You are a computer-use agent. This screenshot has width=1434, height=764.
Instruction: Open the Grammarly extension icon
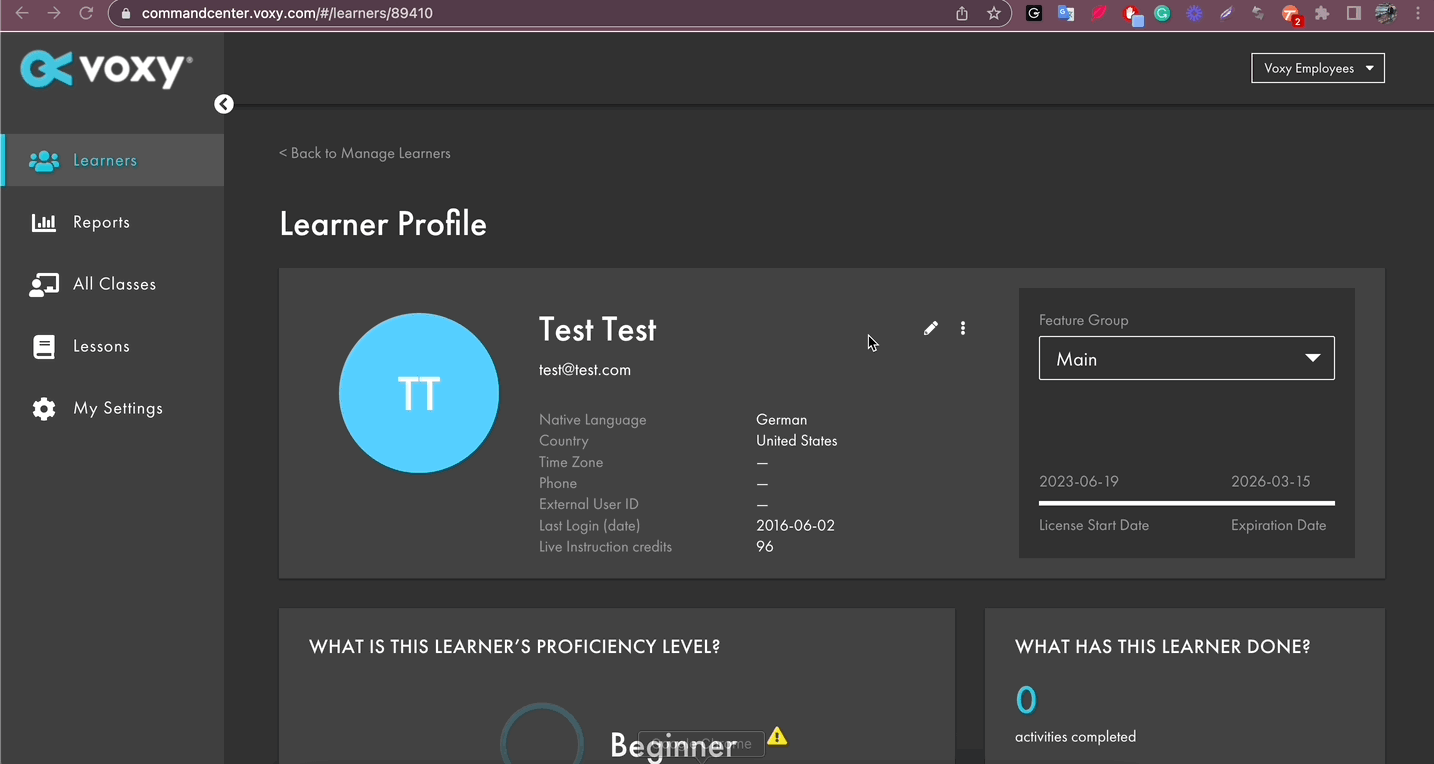coord(1161,13)
